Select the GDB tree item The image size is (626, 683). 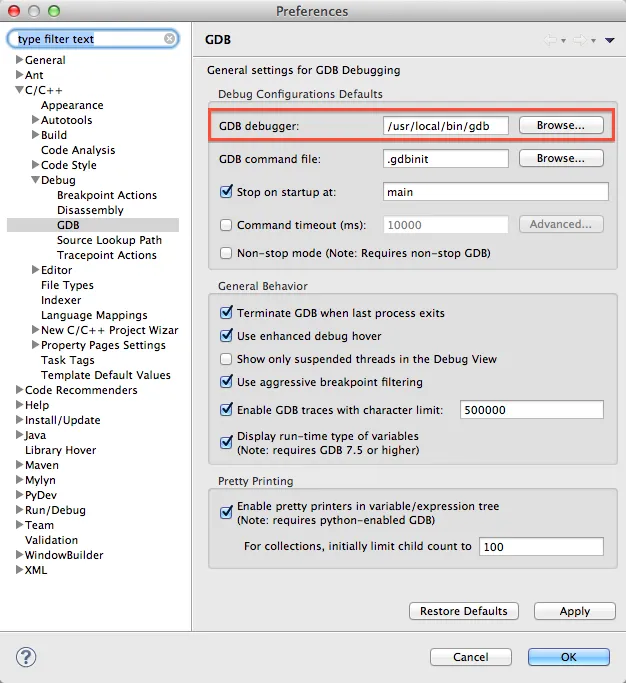pos(68,225)
